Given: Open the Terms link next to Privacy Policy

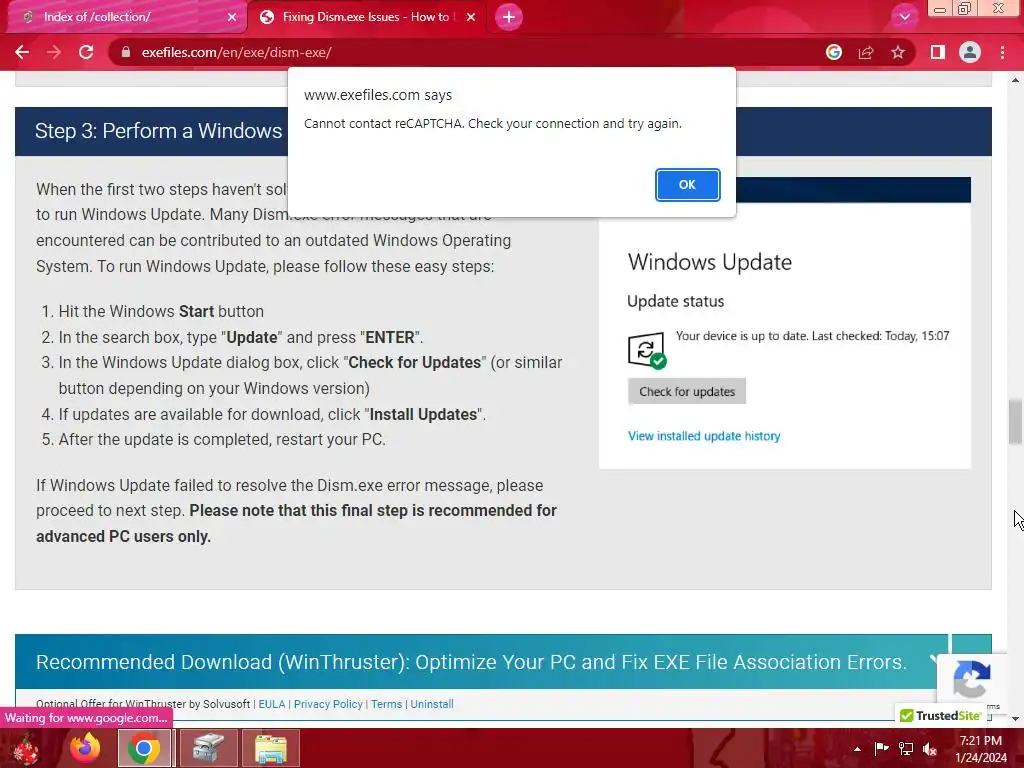Looking at the screenshot, I should [x=387, y=704].
